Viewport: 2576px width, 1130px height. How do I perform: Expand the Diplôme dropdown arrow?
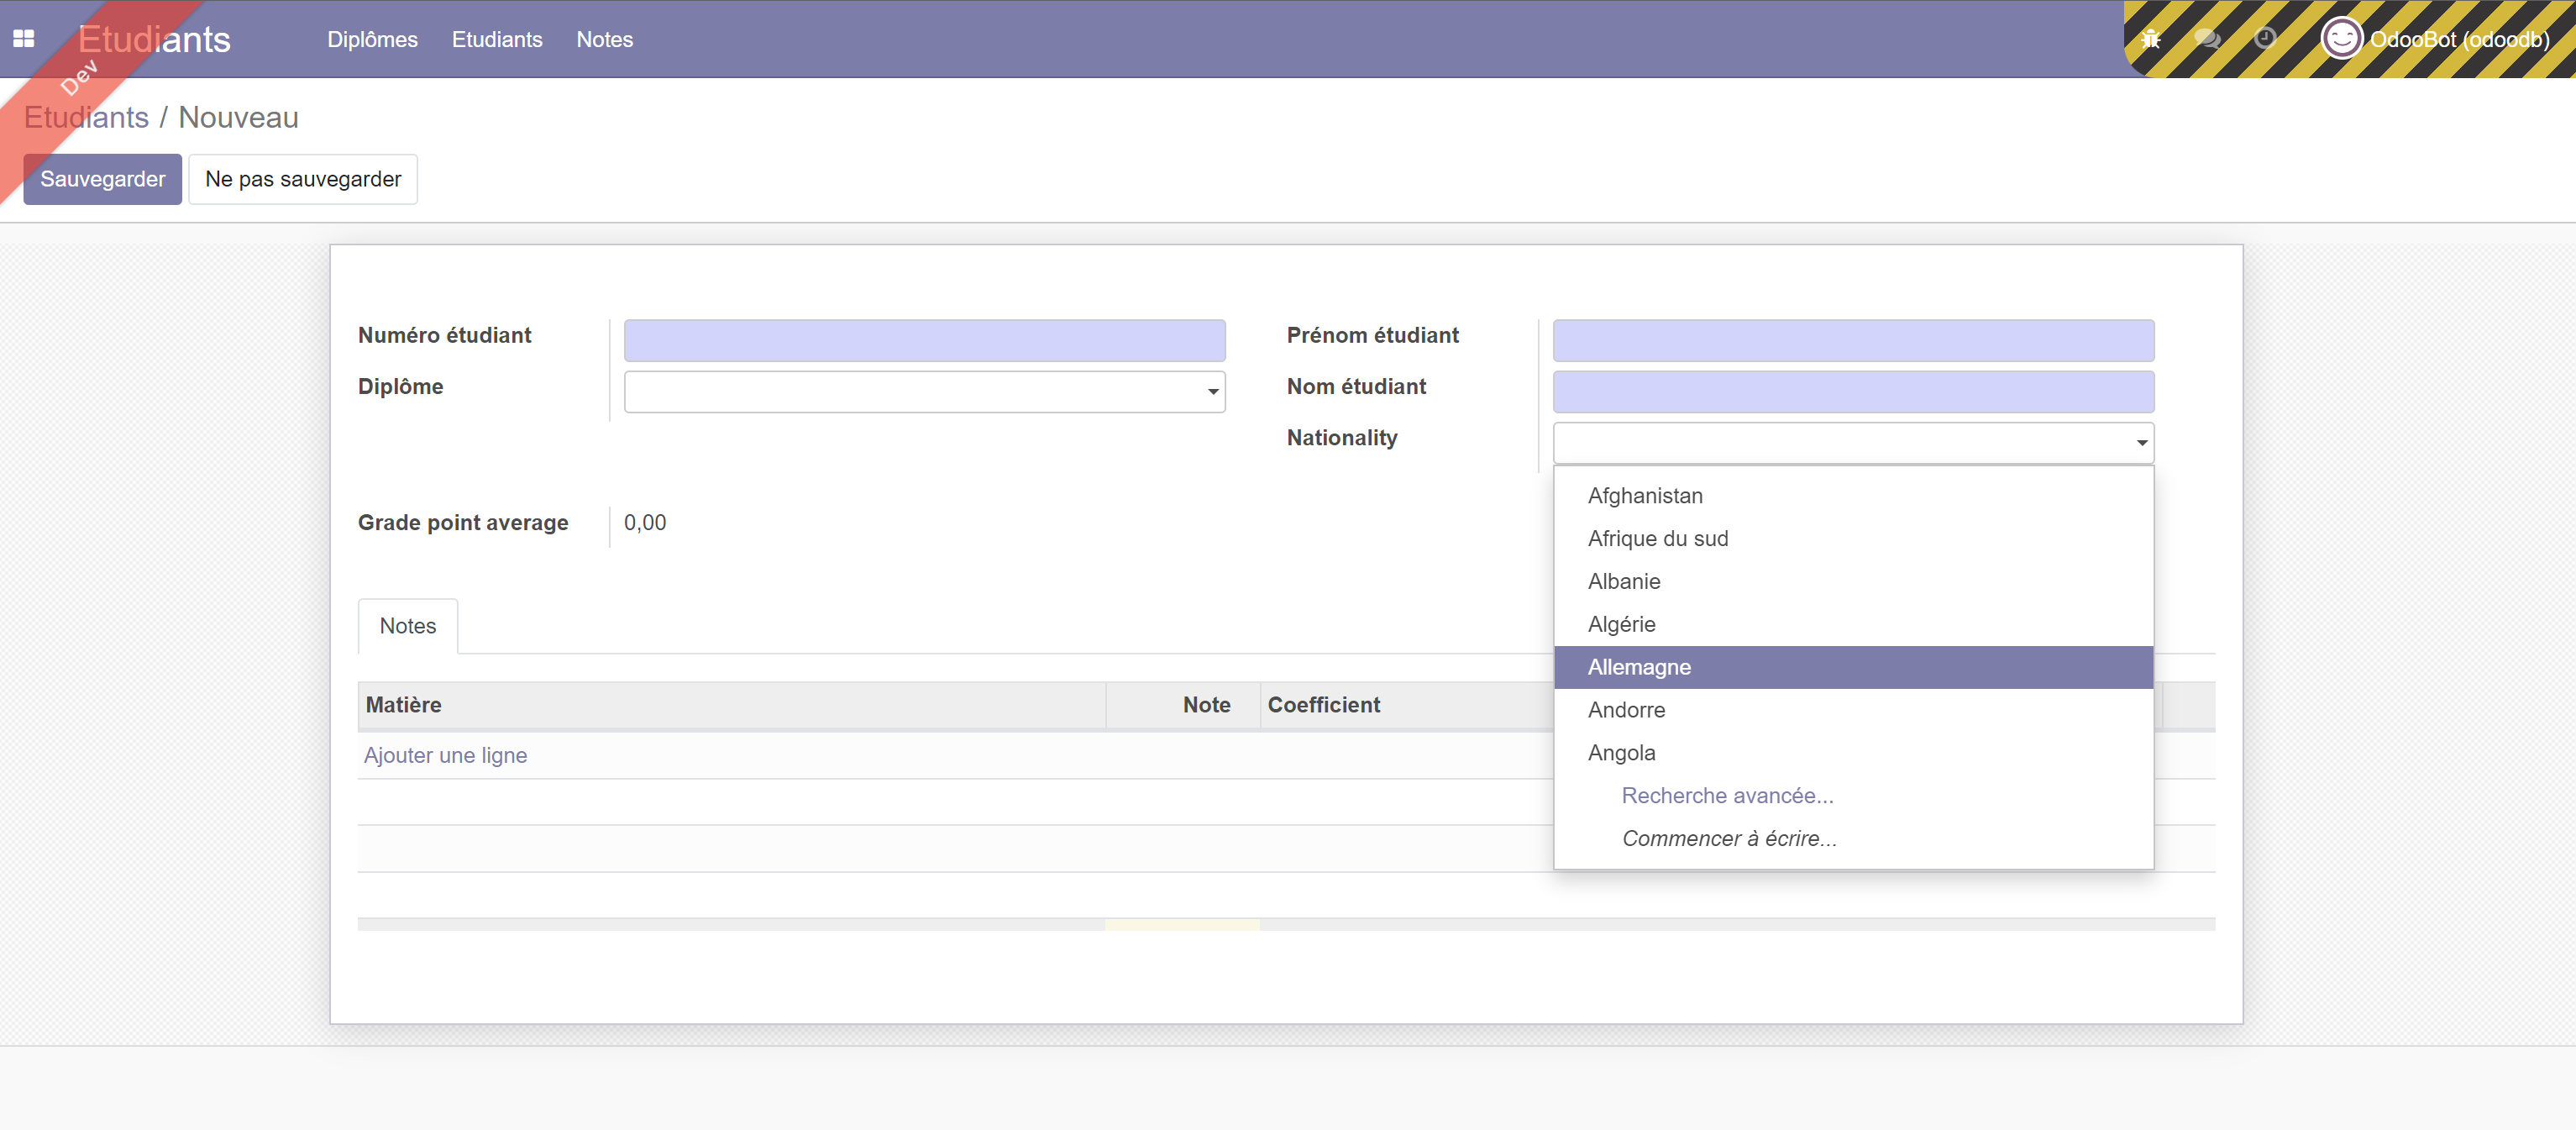point(1212,392)
